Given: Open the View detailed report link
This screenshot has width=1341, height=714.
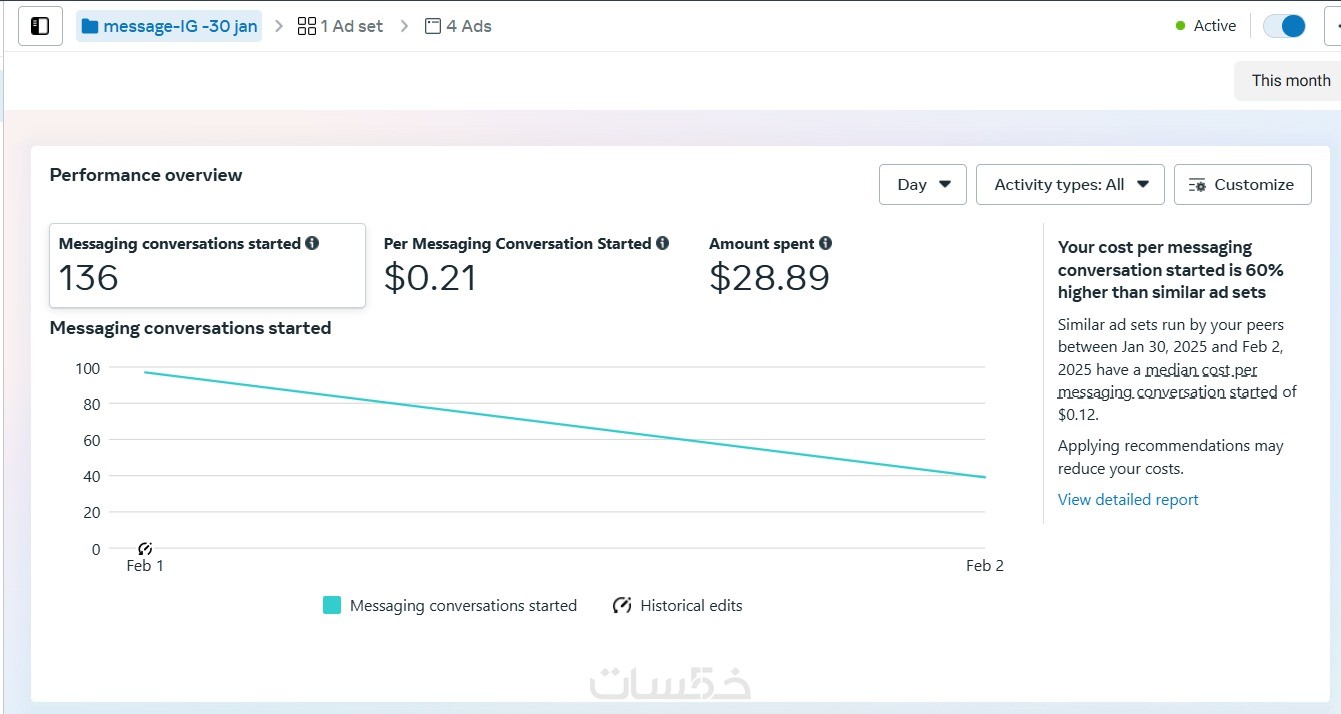Looking at the screenshot, I should pos(1127,499).
